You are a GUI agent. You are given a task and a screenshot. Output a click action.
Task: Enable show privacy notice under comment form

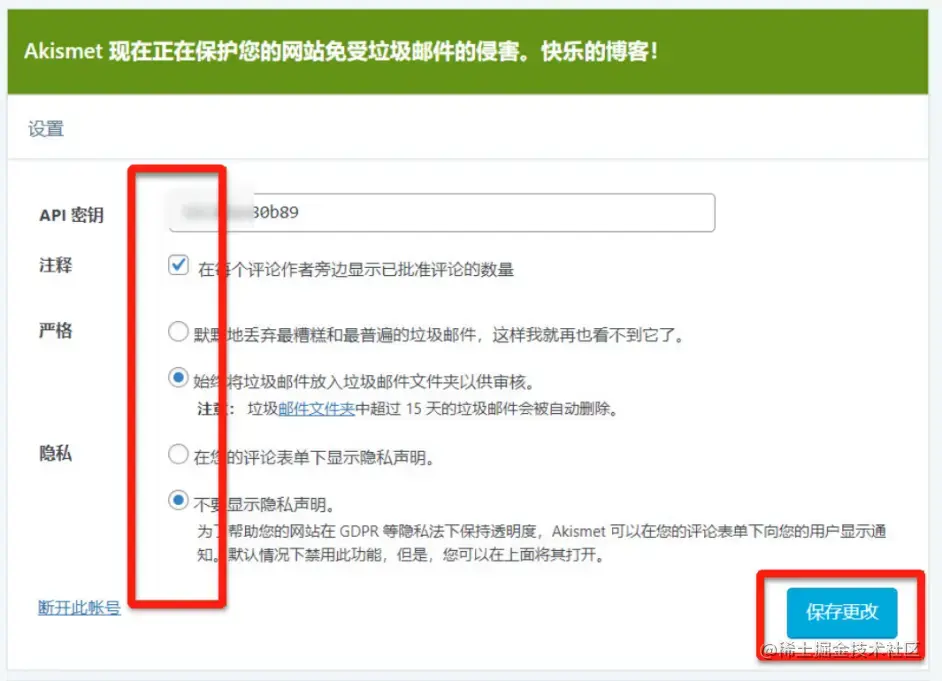179,453
